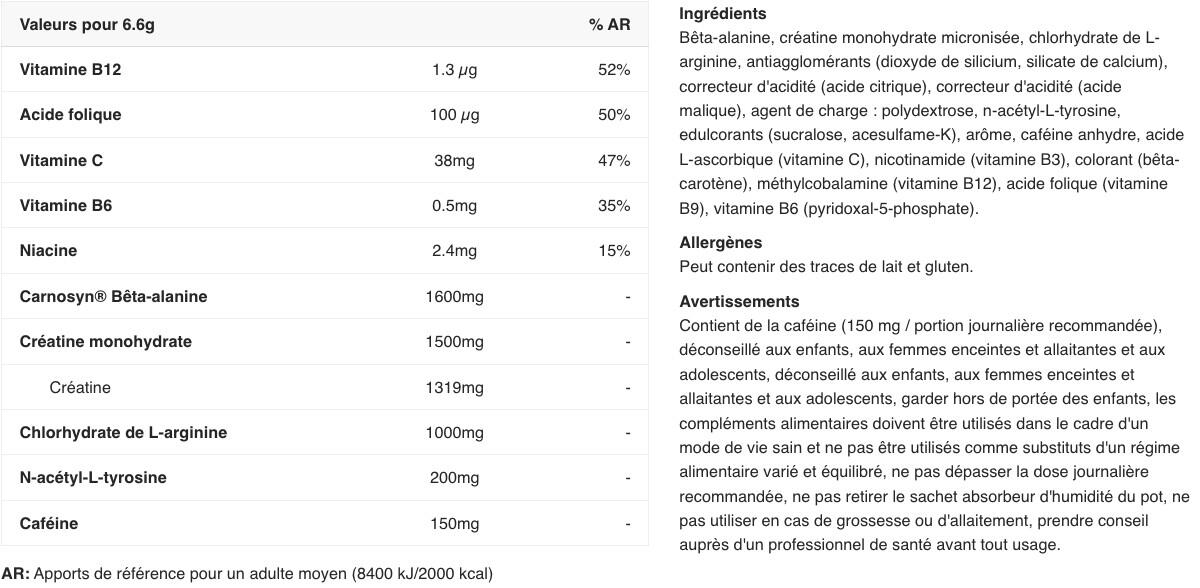
Task: Click the Allergènes heading
Action: [720, 243]
